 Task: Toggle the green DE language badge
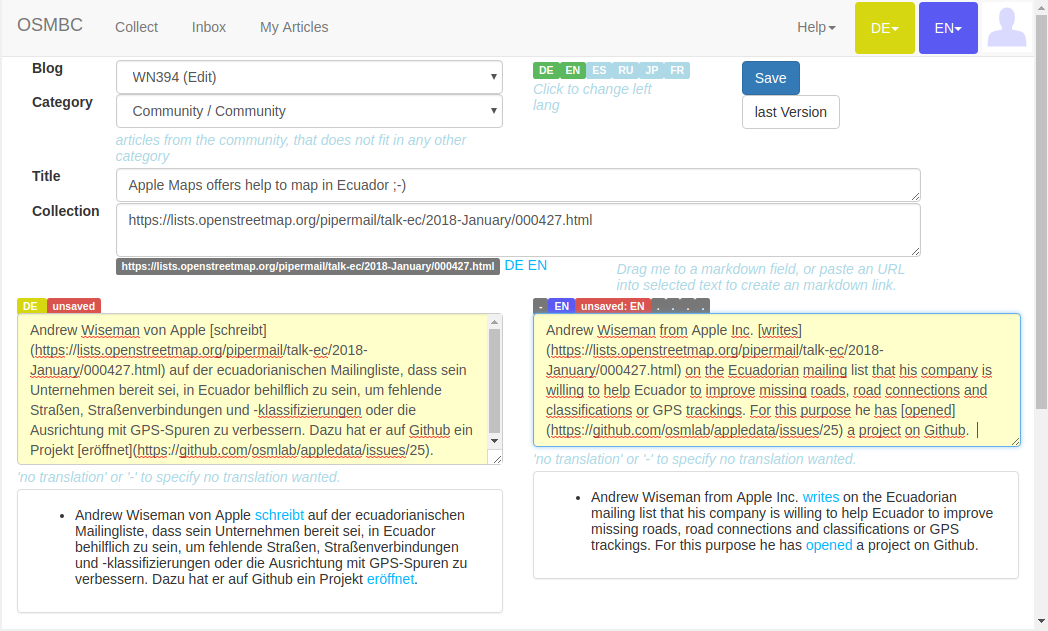tap(546, 70)
